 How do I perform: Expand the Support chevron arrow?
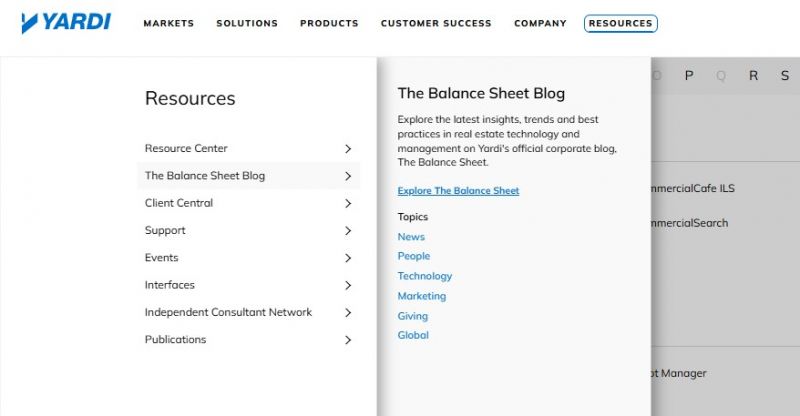[348, 231]
